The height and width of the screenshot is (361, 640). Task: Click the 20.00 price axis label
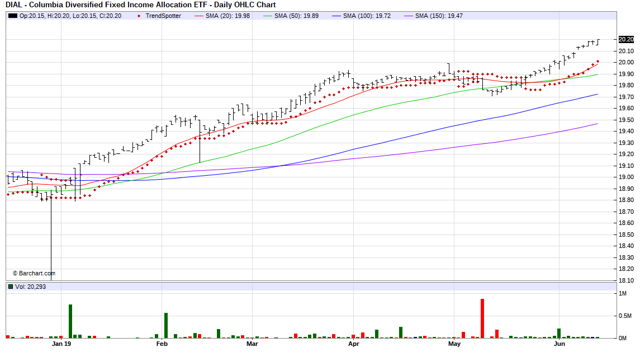click(626, 62)
